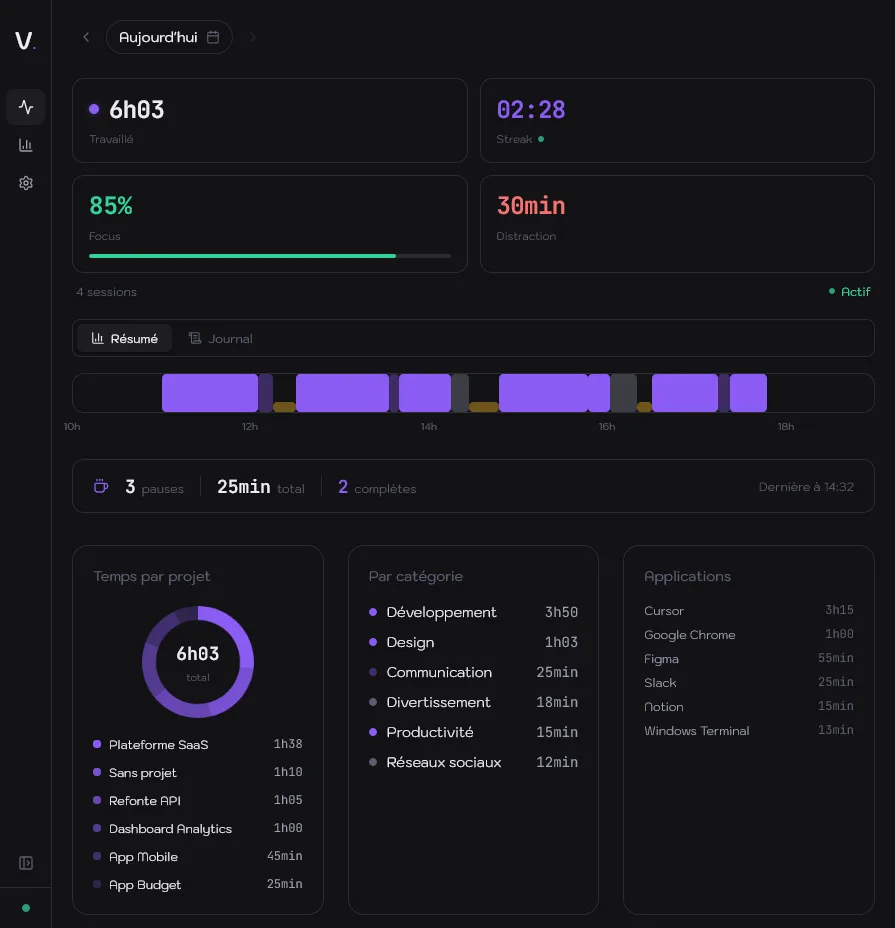
Task: Click the Focus progress bar
Action: pos(270,256)
